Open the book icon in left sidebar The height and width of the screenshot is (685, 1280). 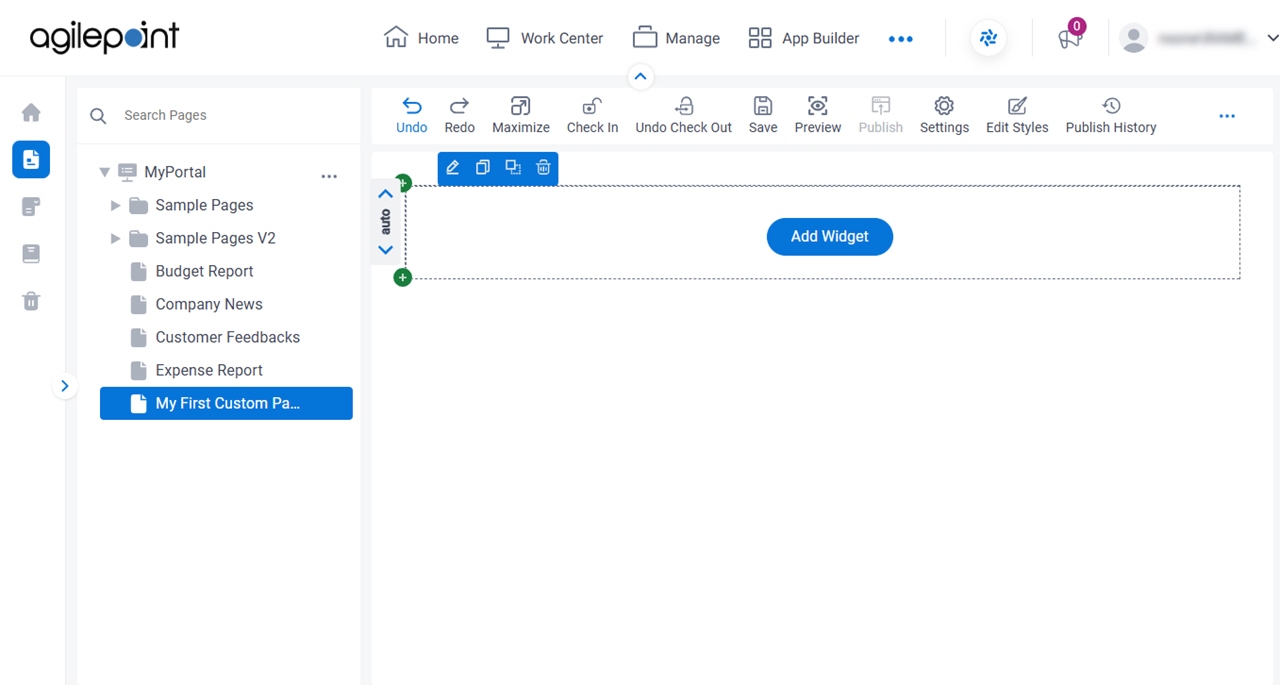(31, 254)
